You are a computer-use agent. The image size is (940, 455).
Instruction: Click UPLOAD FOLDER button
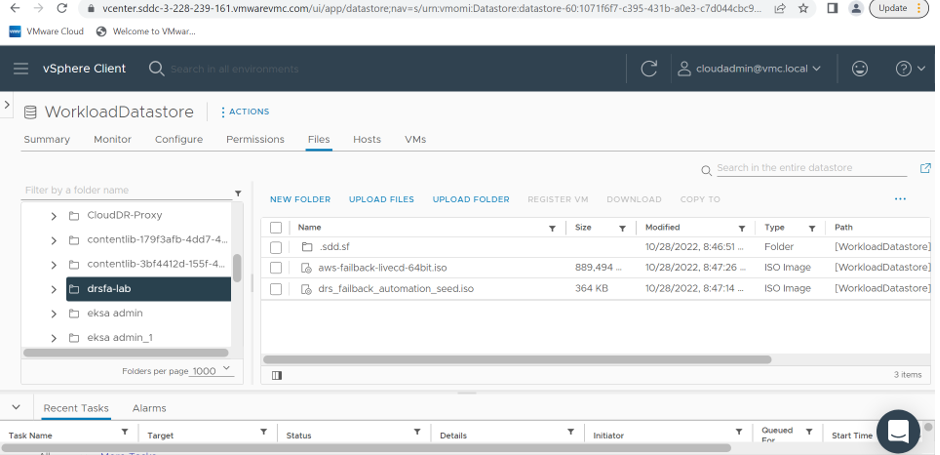[471, 199]
